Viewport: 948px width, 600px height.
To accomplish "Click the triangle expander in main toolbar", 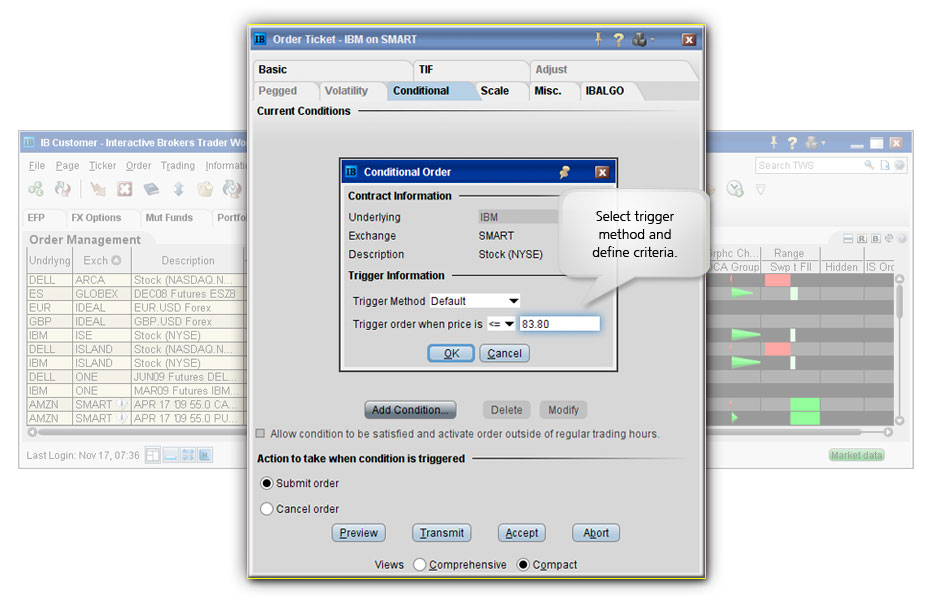I will click(x=761, y=190).
